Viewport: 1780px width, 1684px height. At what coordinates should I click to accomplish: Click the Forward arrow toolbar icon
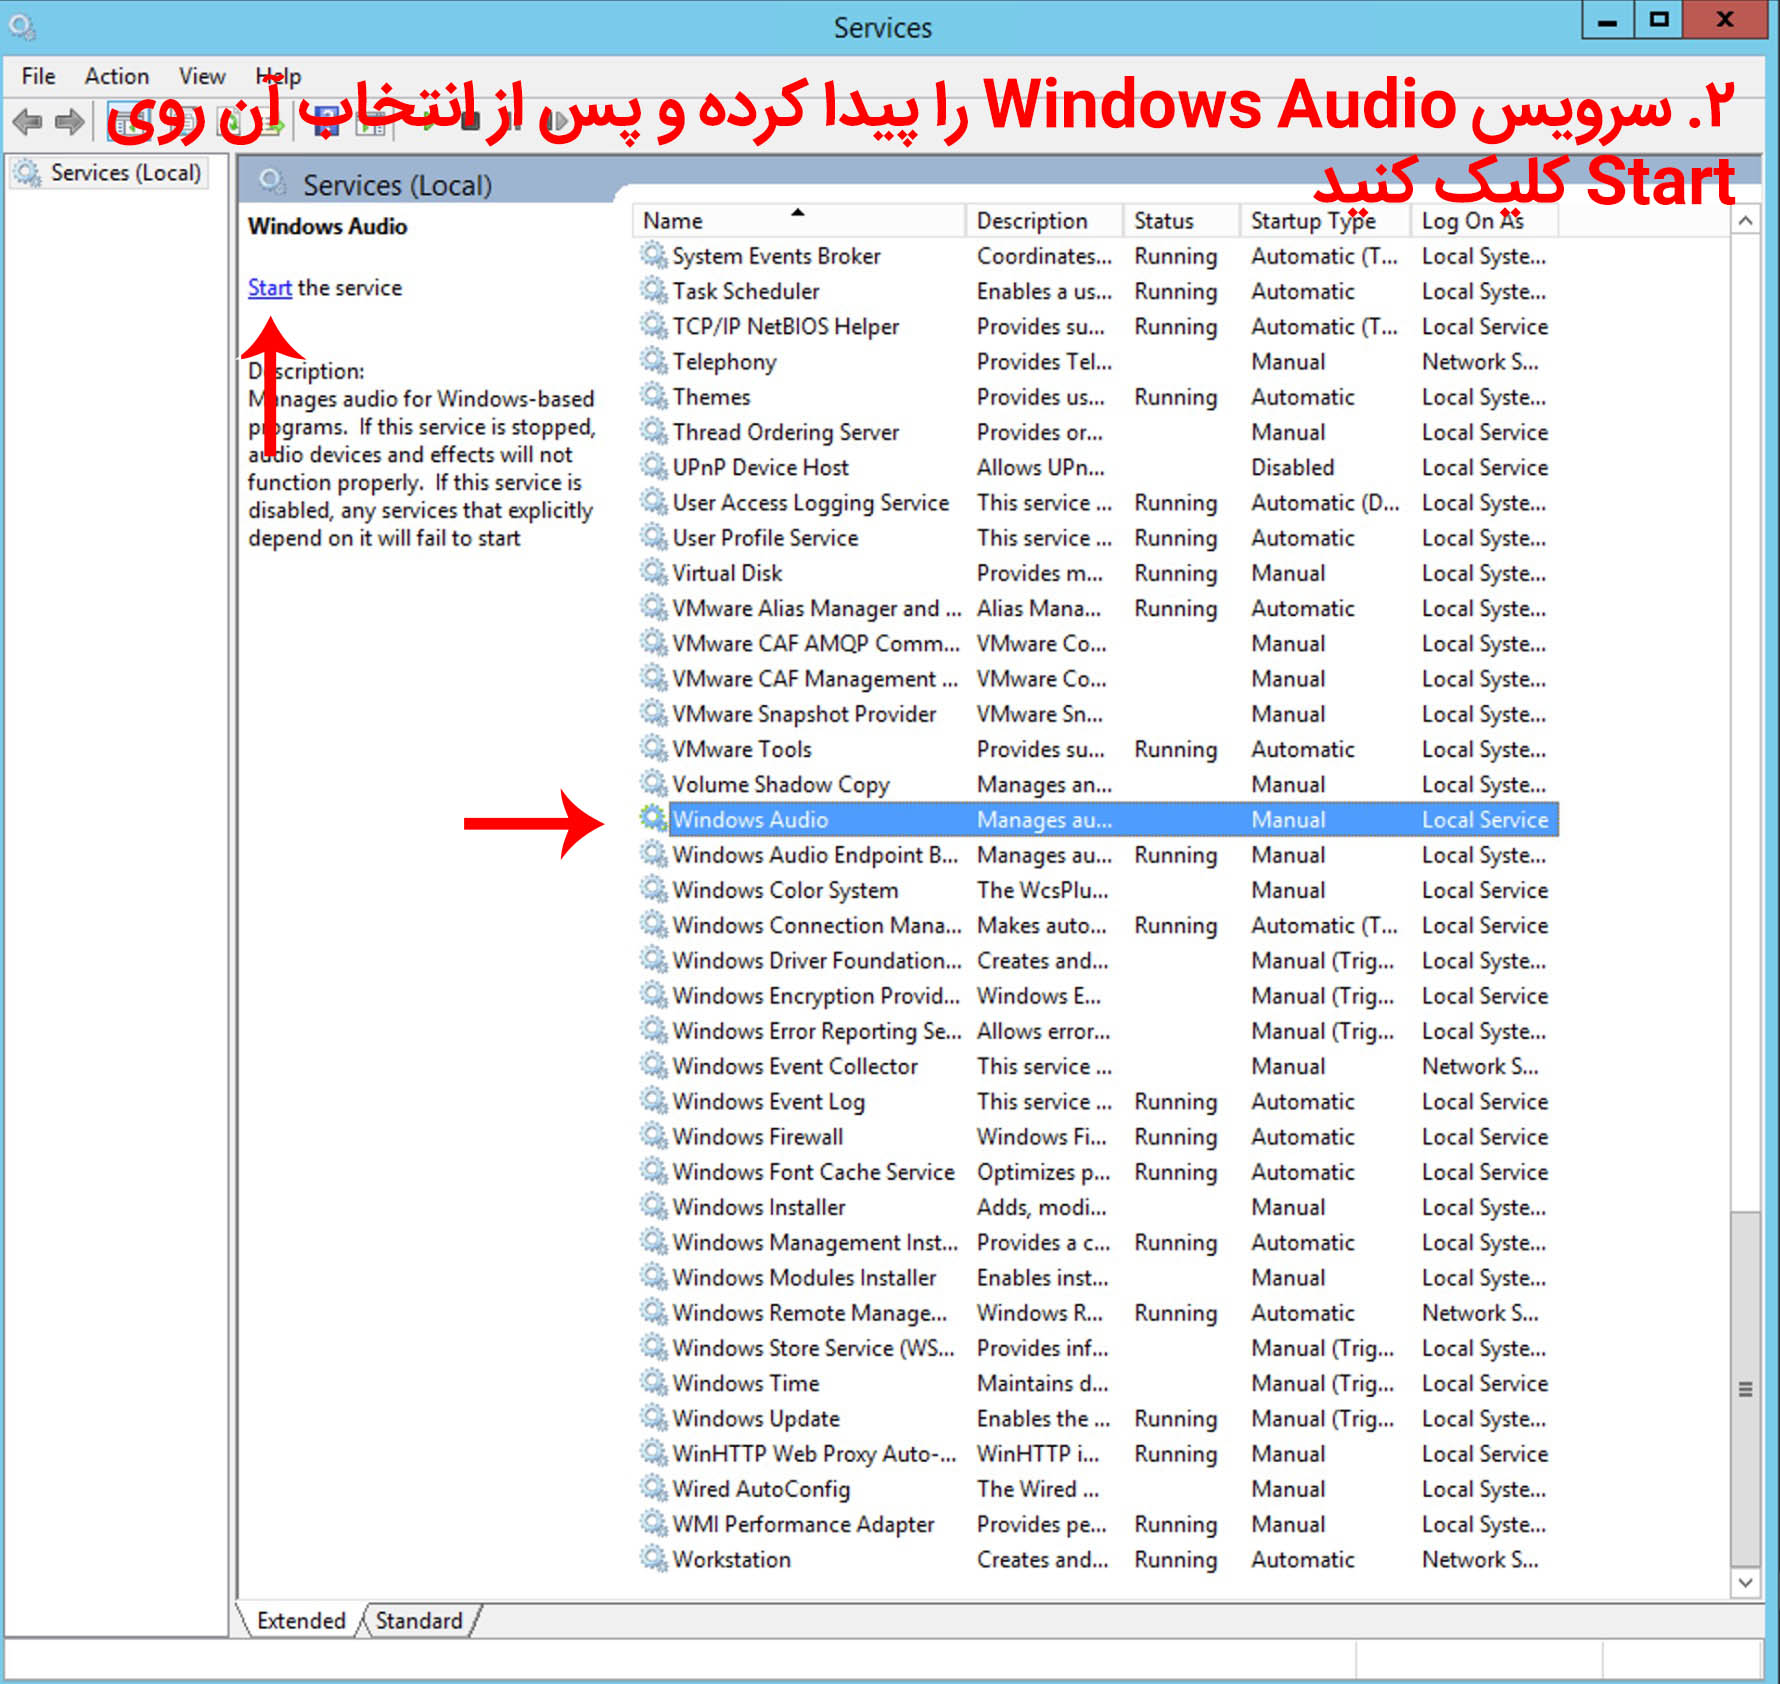(69, 122)
